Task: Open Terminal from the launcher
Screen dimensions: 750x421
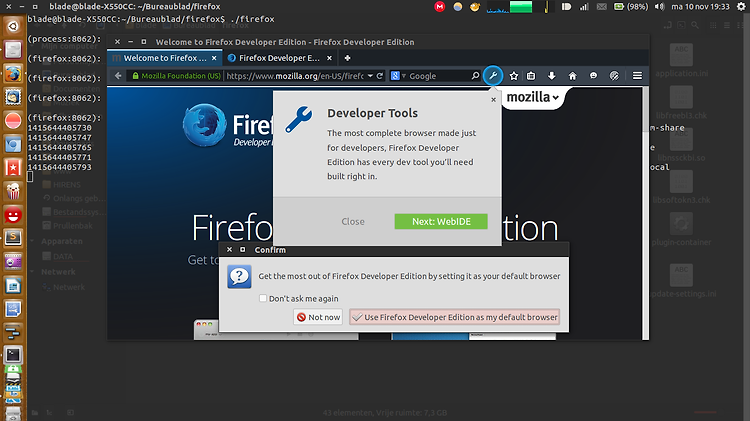Action: point(13,355)
